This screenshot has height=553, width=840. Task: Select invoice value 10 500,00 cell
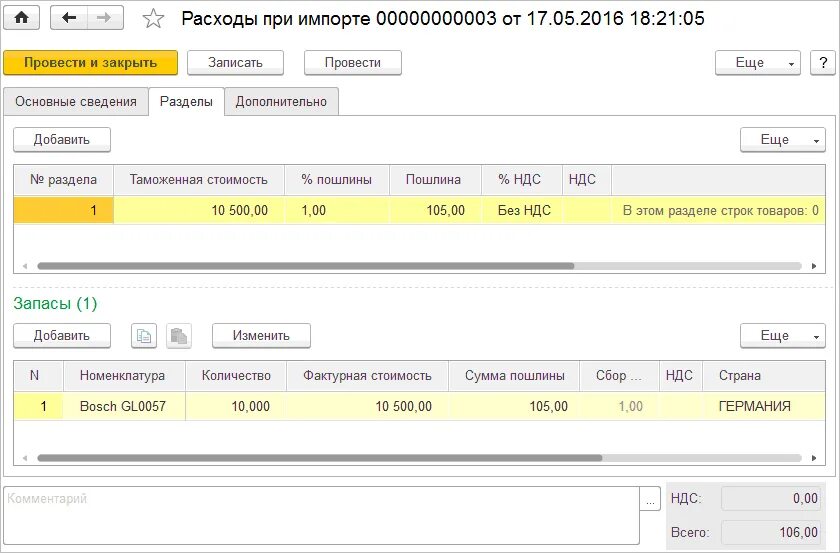pyautogui.click(x=367, y=407)
